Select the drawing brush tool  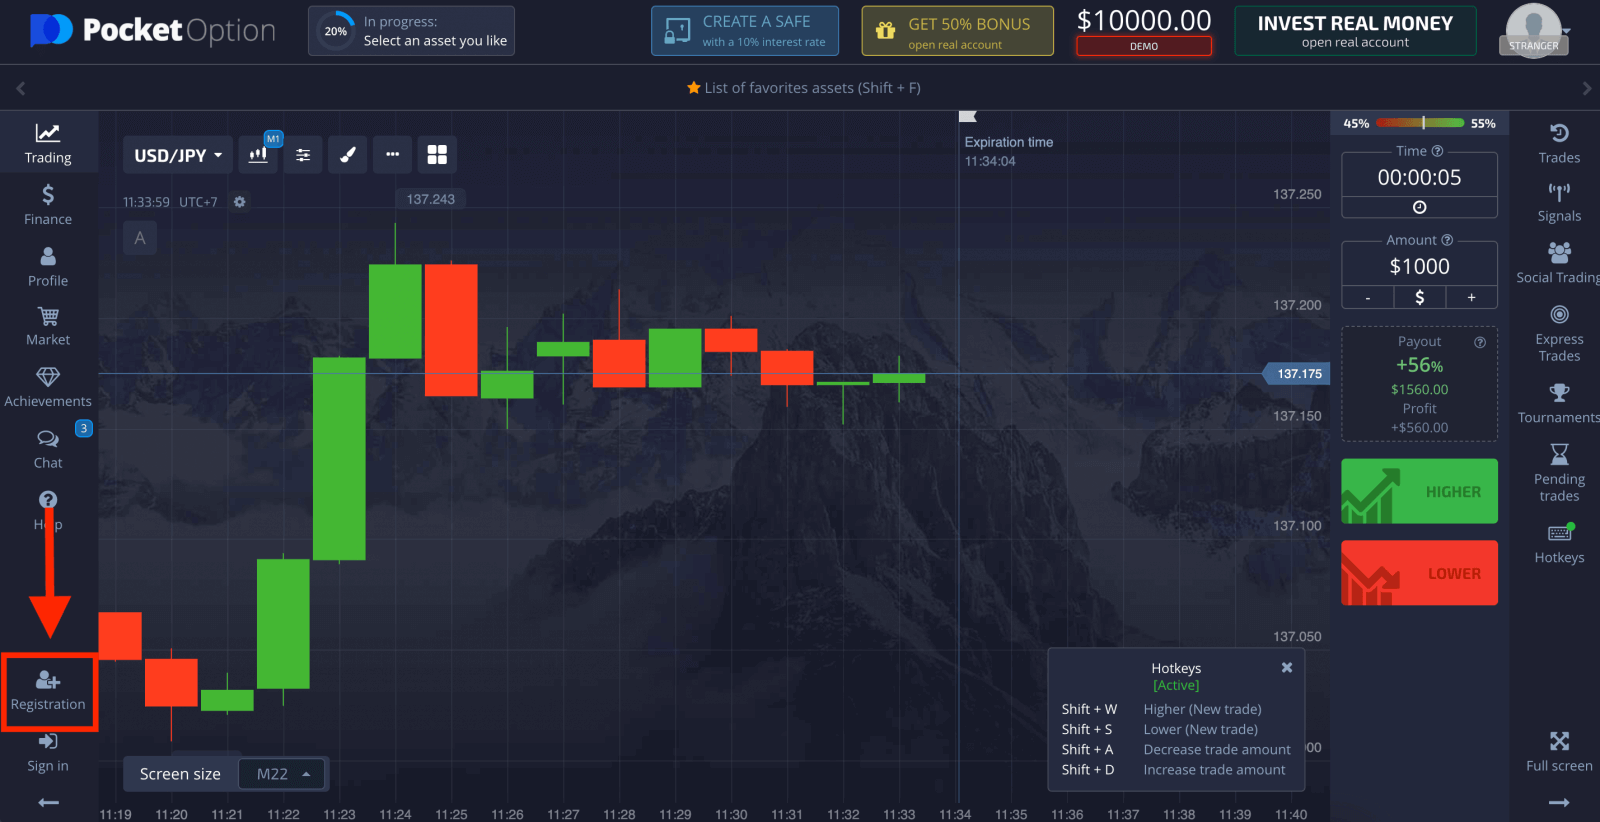pos(348,155)
